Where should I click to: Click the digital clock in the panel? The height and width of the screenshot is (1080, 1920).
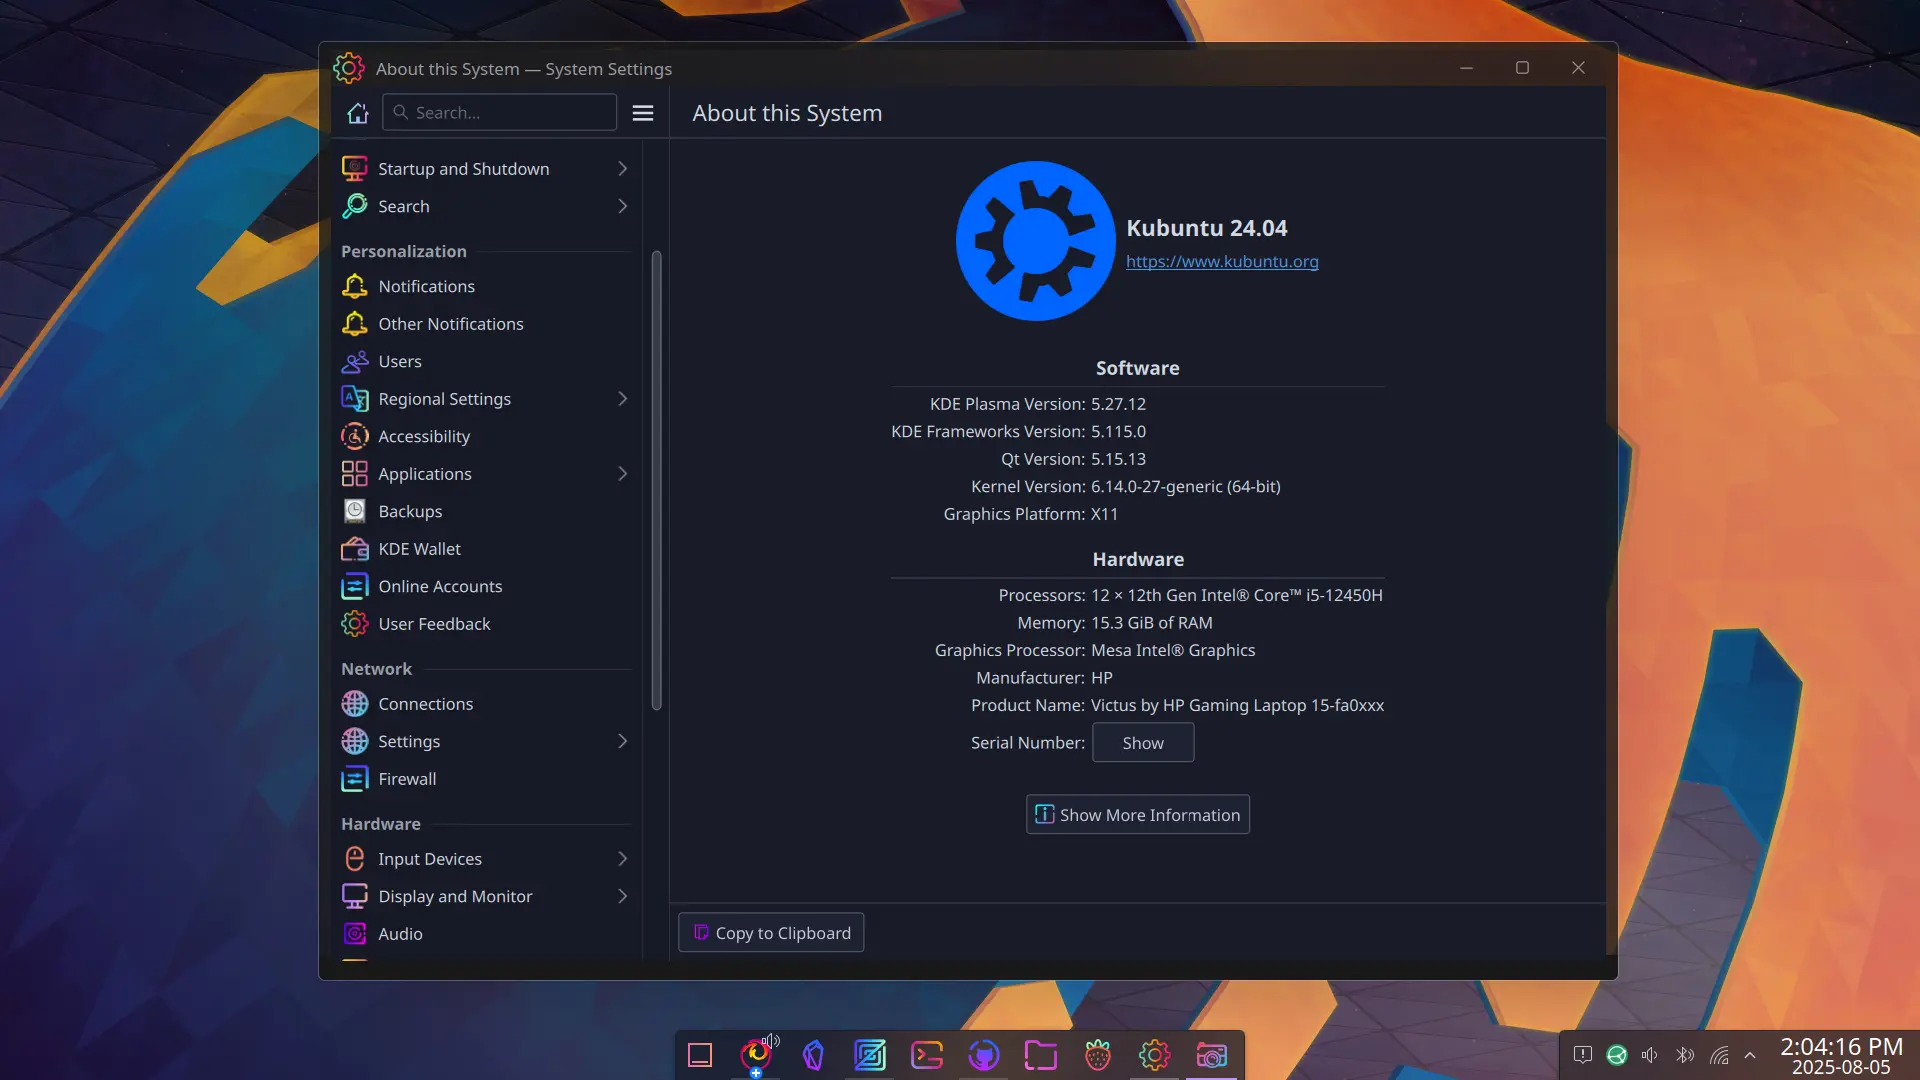pyautogui.click(x=1841, y=1056)
